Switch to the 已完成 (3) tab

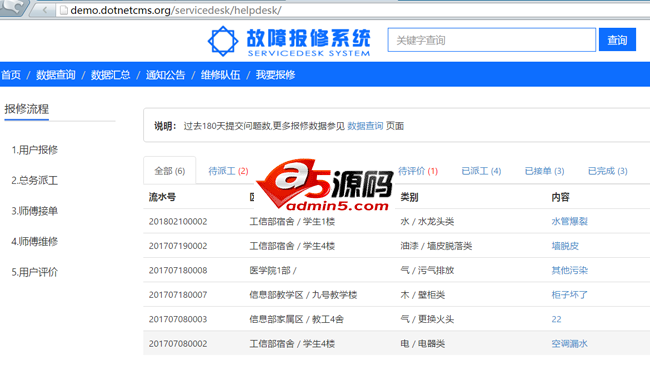coord(608,171)
